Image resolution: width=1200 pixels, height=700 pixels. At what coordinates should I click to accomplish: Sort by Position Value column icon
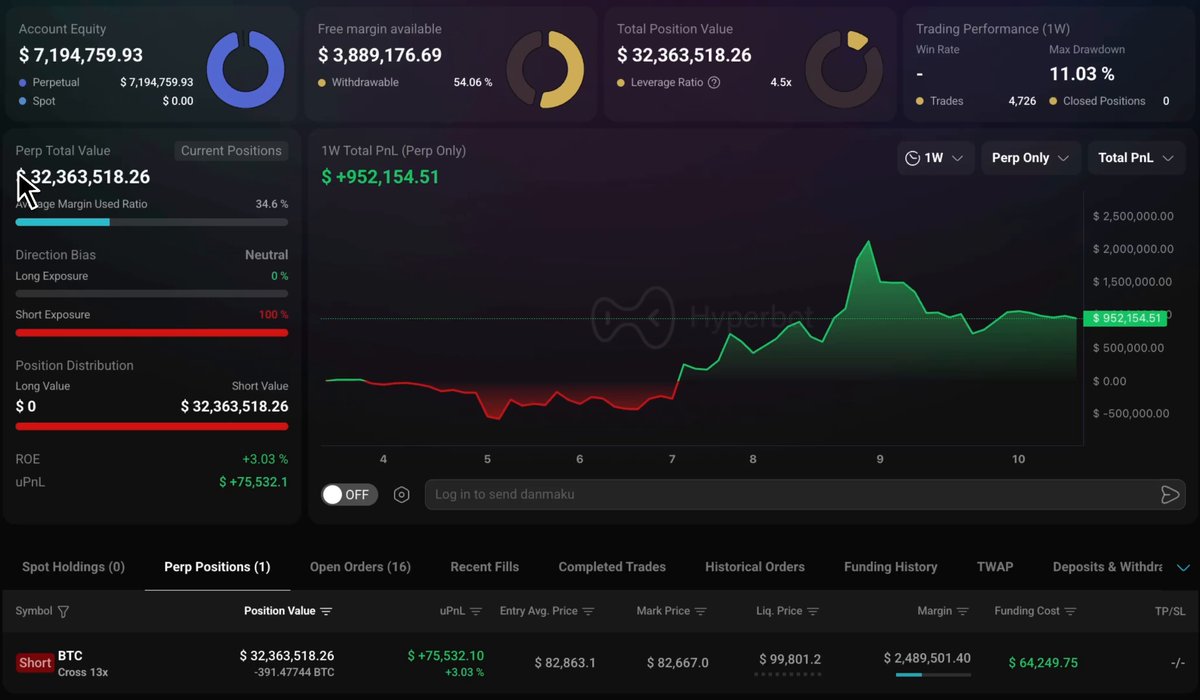tap(326, 611)
